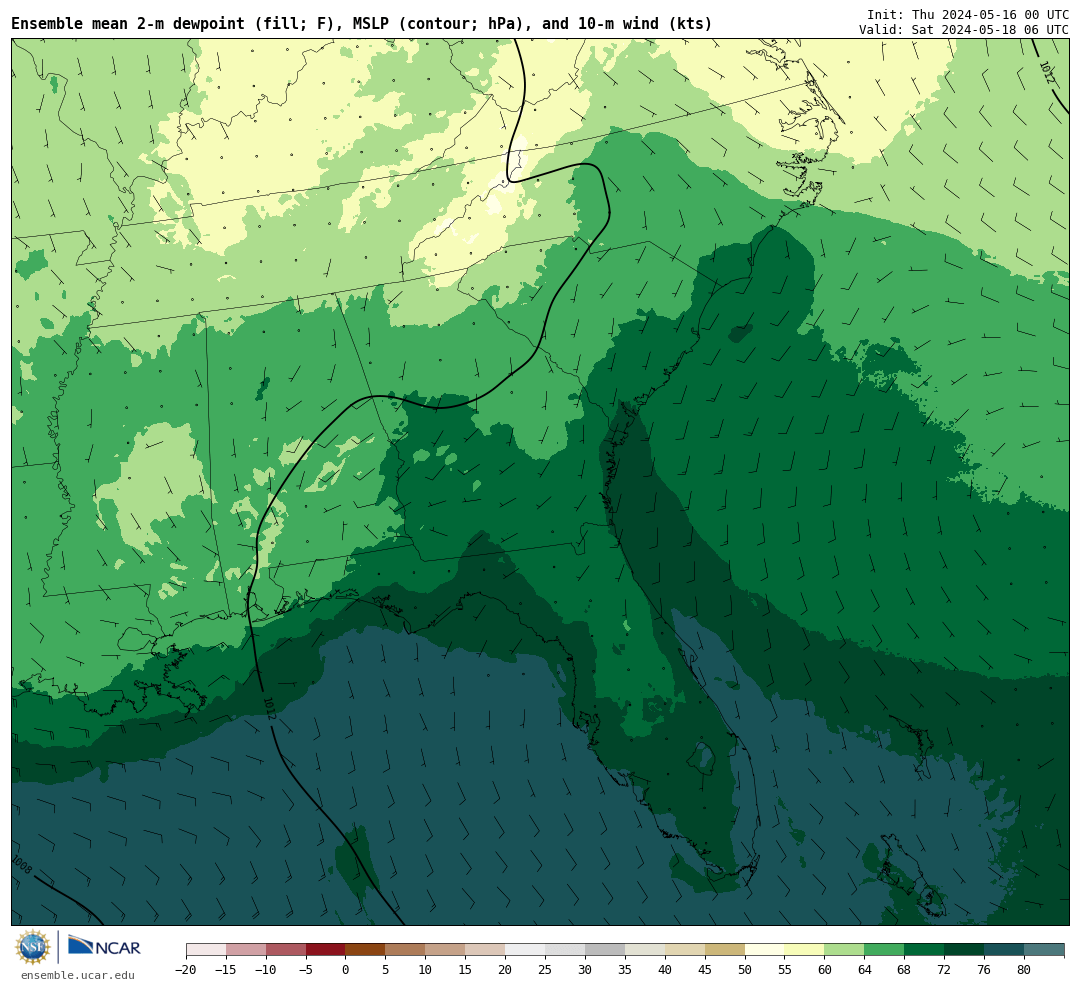Pick the green swatch between 64 and 68

tap(885, 950)
